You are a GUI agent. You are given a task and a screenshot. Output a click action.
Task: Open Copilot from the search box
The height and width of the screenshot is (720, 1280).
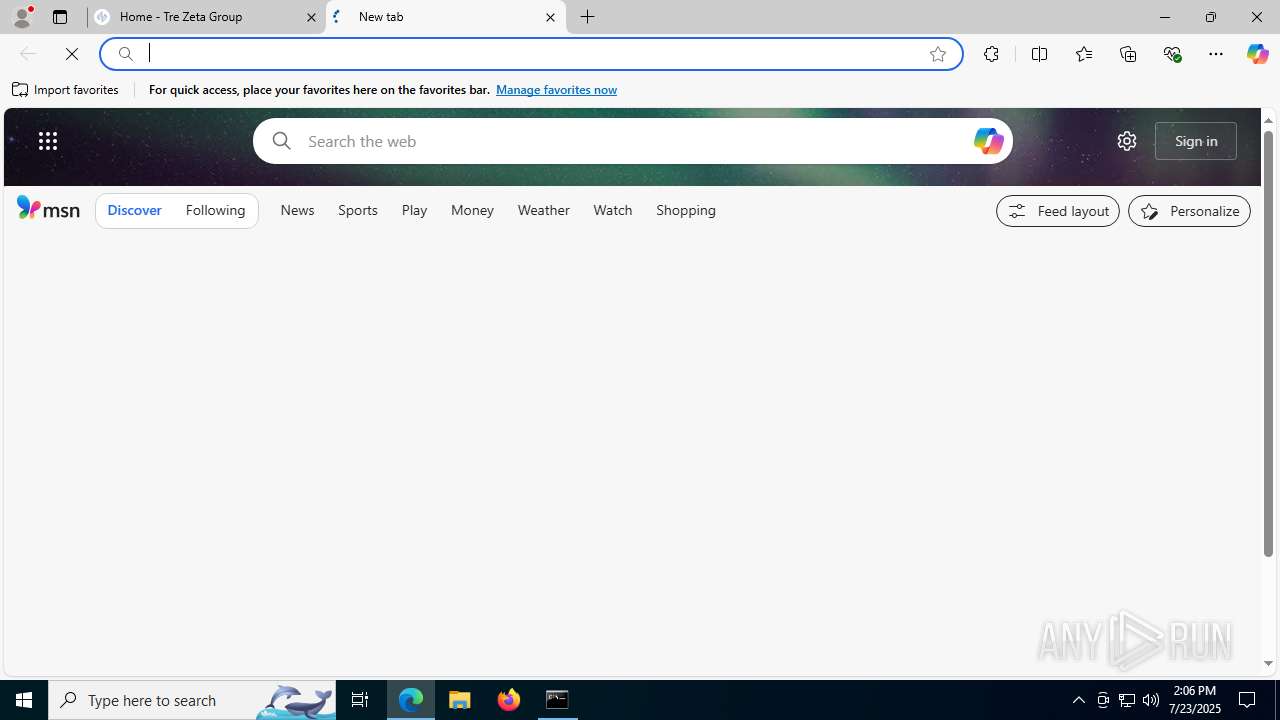[x=988, y=141]
